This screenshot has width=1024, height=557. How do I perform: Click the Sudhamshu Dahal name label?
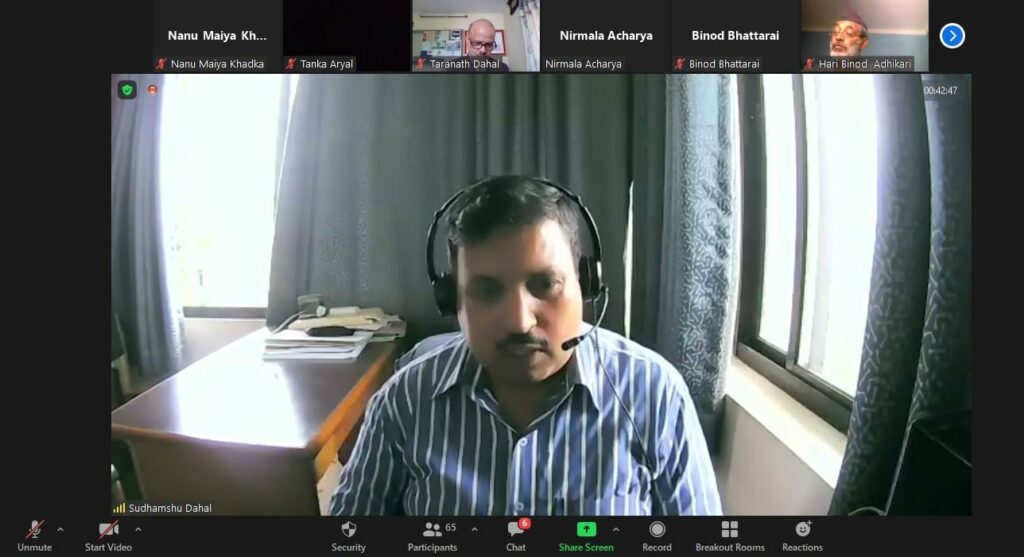[170, 508]
